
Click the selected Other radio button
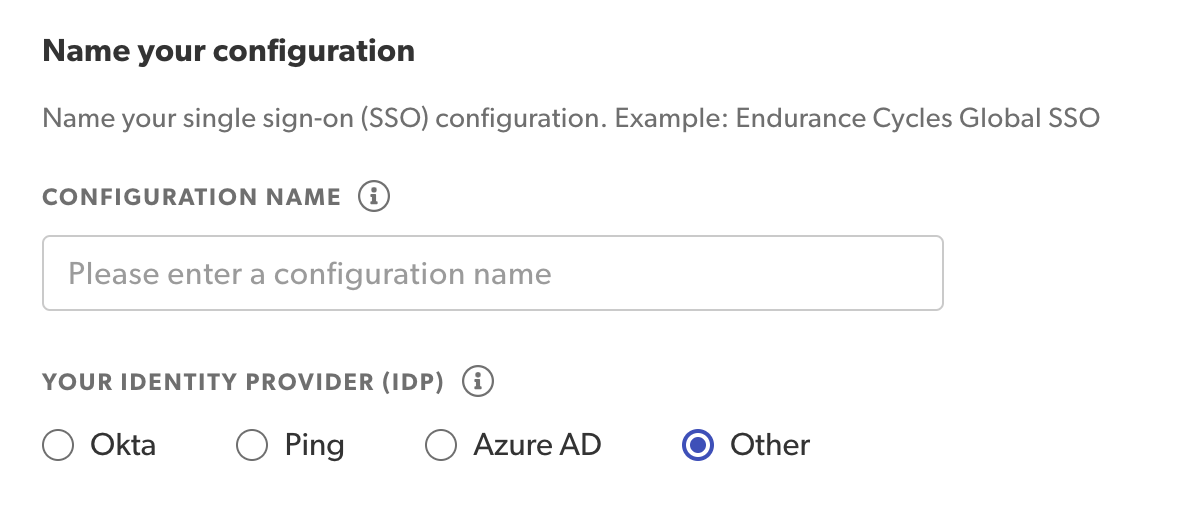pos(697,445)
